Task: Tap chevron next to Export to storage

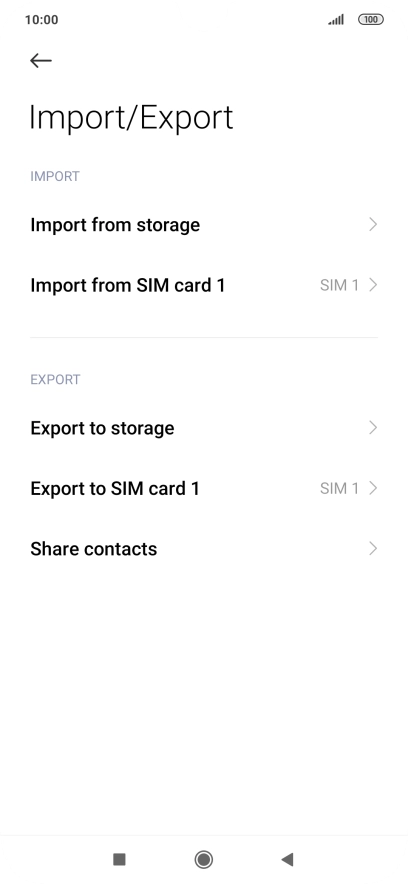Action: (x=372, y=428)
